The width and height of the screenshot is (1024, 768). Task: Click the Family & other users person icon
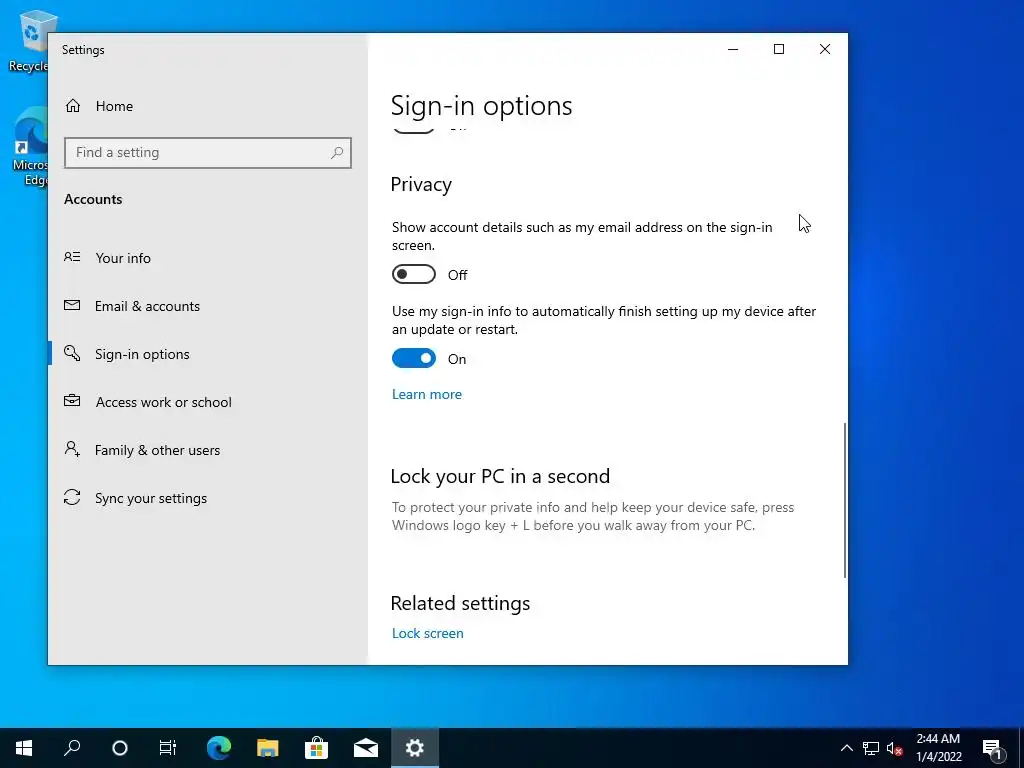pyautogui.click(x=72, y=449)
